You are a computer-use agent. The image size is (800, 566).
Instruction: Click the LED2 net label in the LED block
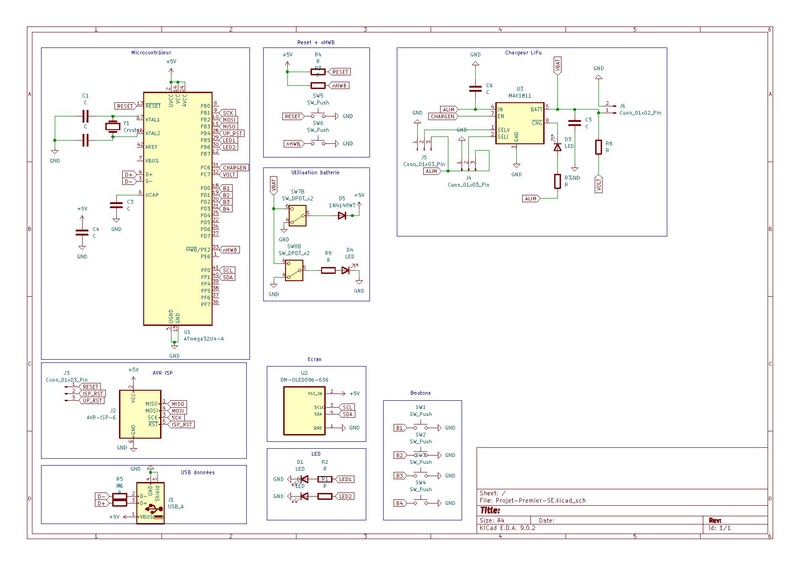coord(345,496)
